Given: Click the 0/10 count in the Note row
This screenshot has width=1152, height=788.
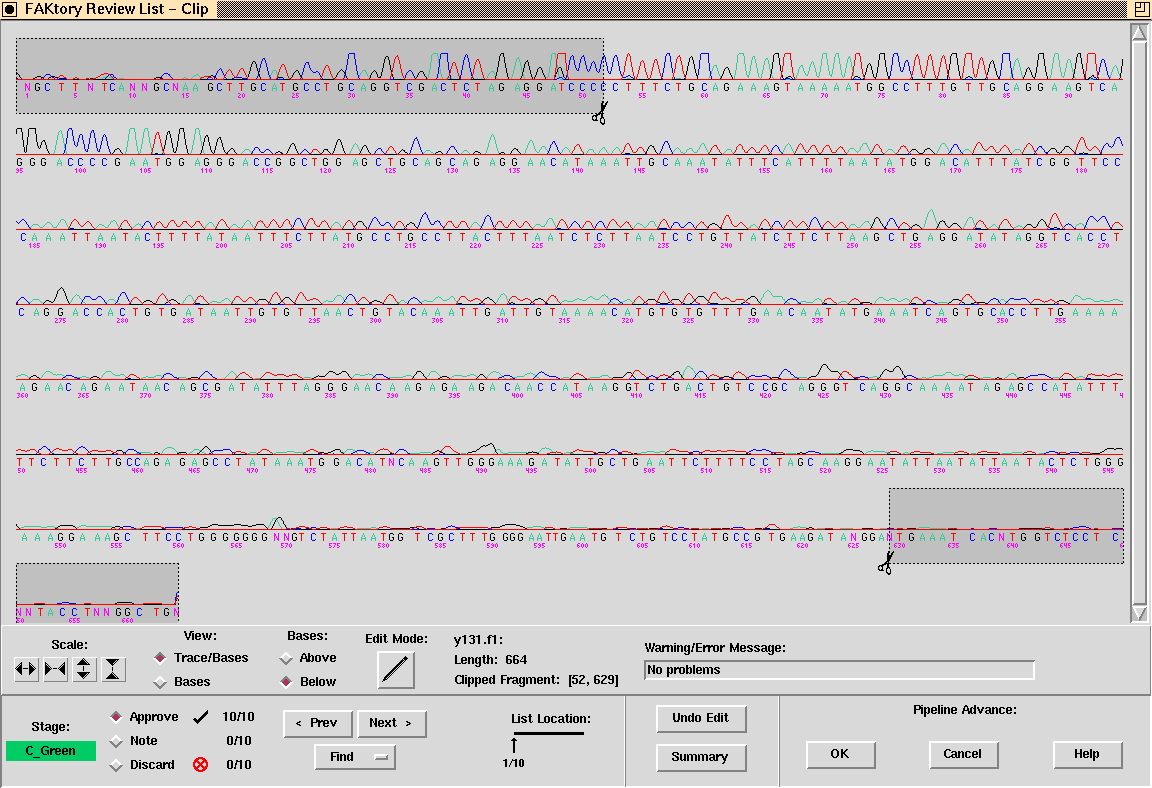Looking at the screenshot, I should click(239, 741).
